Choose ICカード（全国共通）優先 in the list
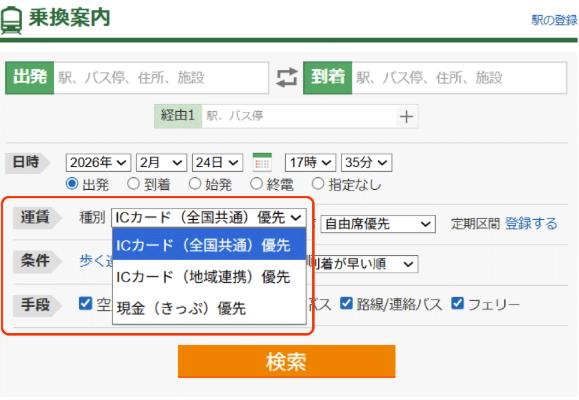This screenshot has width=579, height=400. click(209, 244)
